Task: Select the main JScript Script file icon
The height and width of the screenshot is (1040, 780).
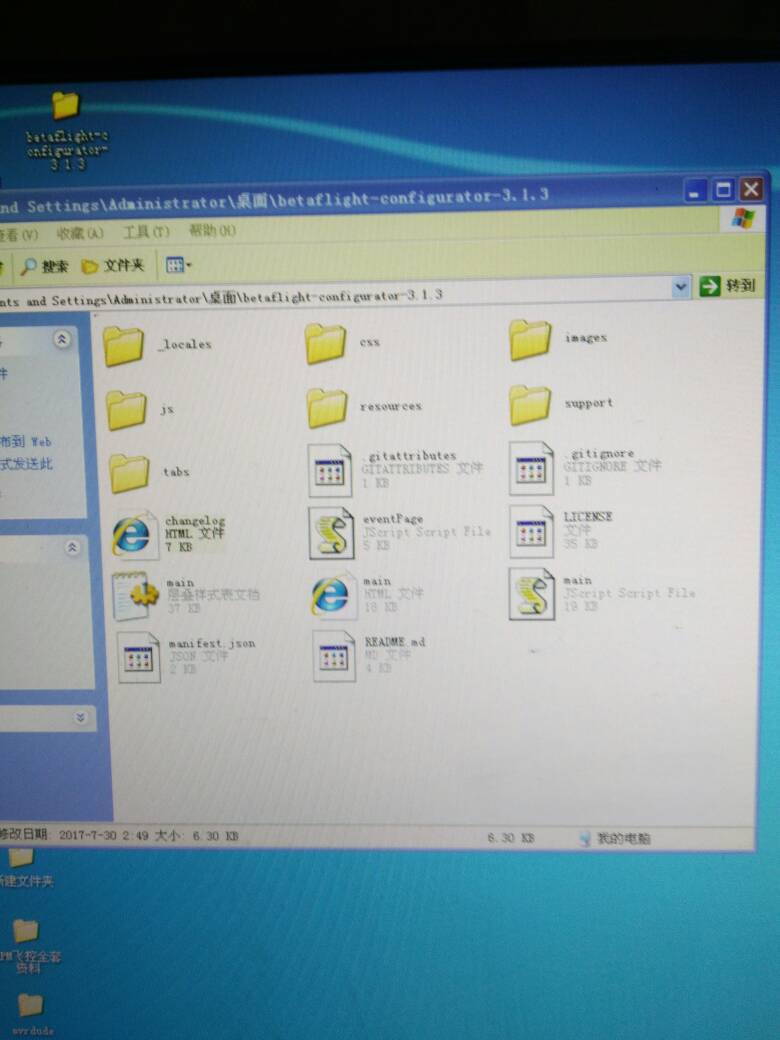Action: (532, 594)
